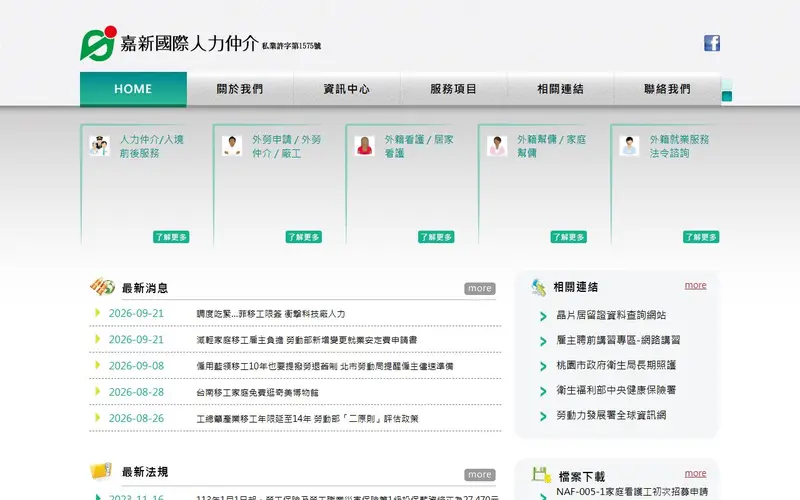Open the news item 台南移工家庭免費逛奇美博物館
This screenshot has width=800, height=500.
click(x=258, y=392)
